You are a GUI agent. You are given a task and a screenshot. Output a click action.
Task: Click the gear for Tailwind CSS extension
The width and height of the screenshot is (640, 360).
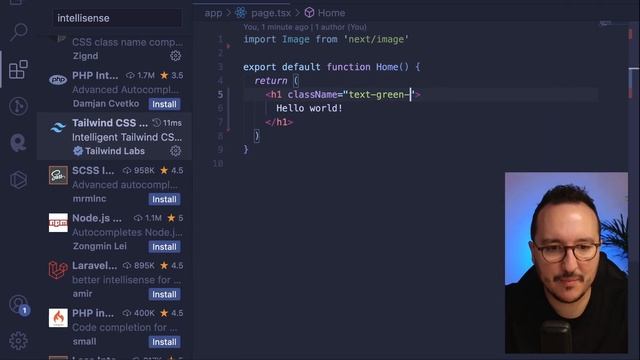[x=176, y=151]
